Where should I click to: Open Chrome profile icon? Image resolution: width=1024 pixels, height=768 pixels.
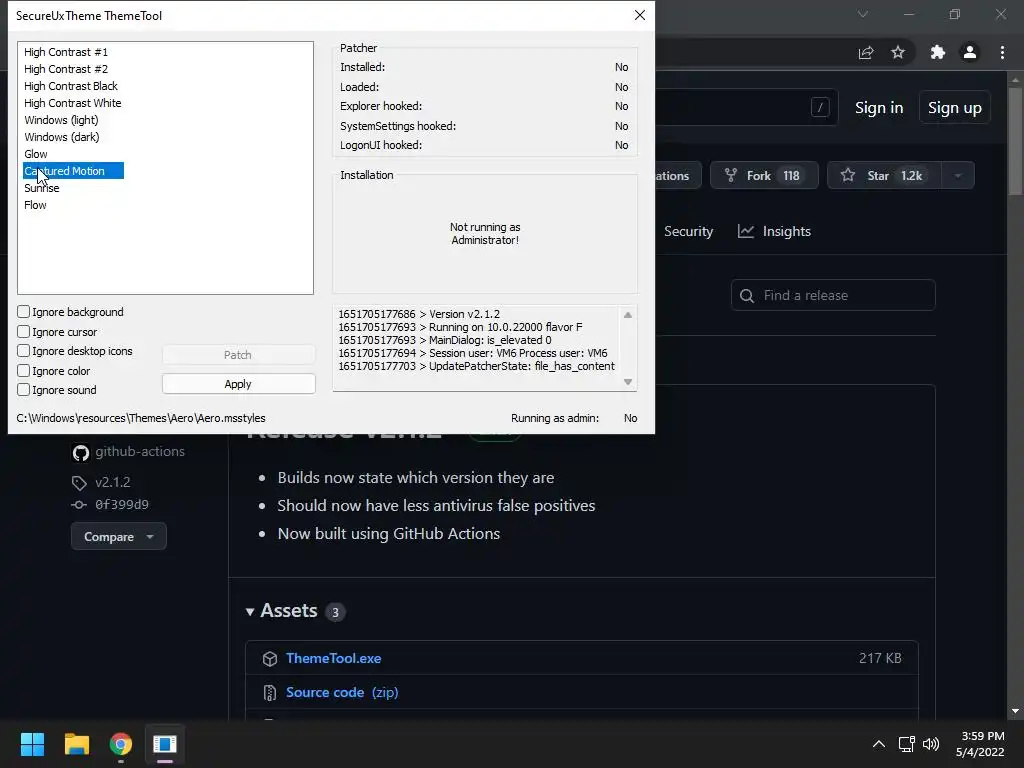click(970, 52)
